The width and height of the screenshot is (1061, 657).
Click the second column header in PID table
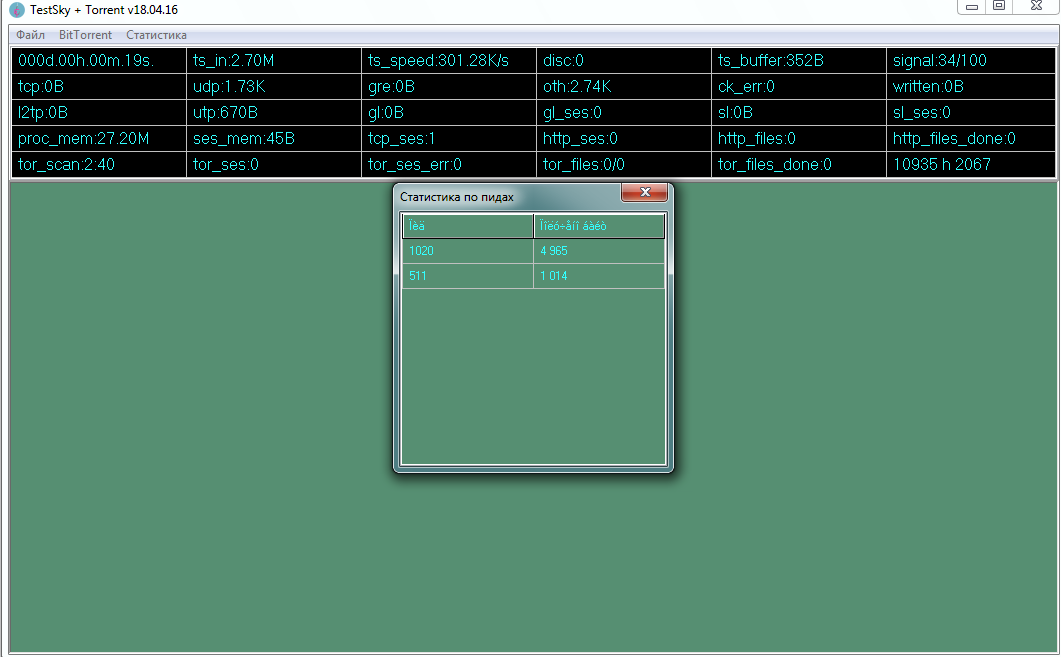point(598,226)
